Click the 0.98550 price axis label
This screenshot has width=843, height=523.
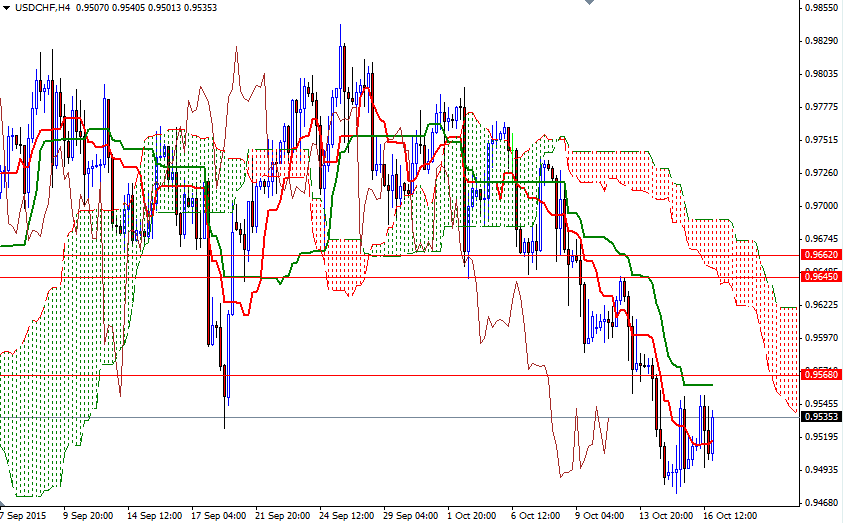pyautogui.click(x=822, y=8)
